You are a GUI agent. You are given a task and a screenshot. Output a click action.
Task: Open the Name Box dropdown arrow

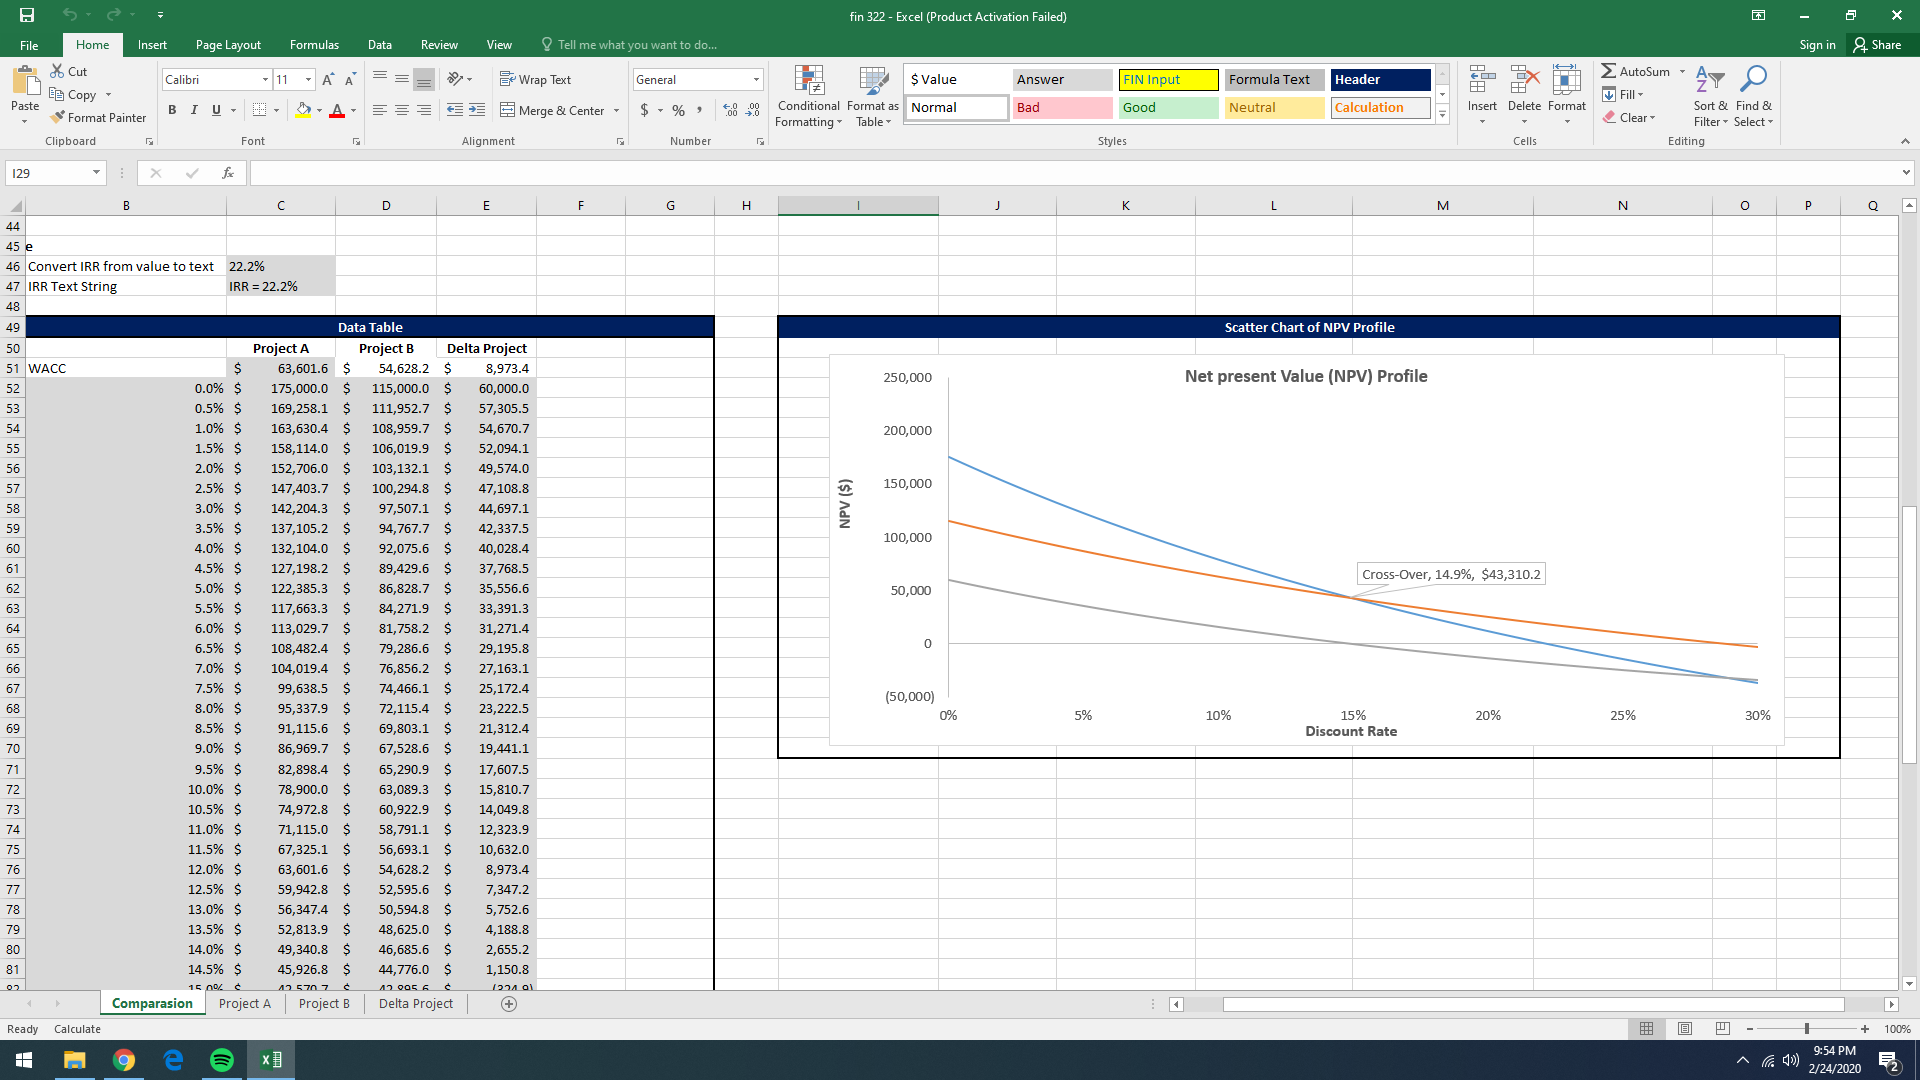[96, 173]
